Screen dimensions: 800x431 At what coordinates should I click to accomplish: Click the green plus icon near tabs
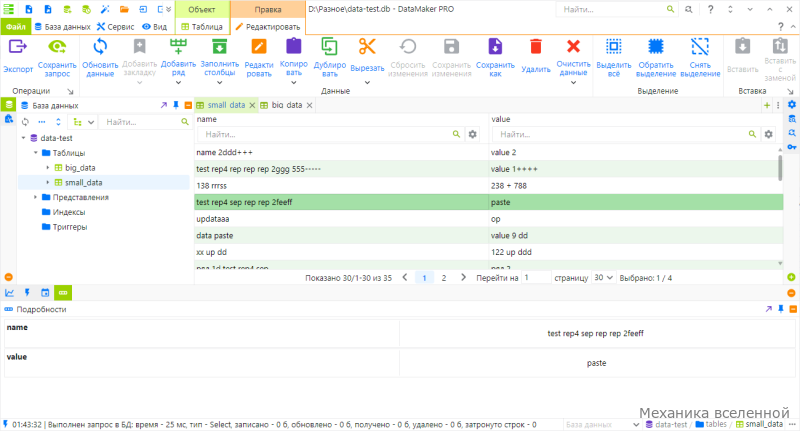click(767, 105)
